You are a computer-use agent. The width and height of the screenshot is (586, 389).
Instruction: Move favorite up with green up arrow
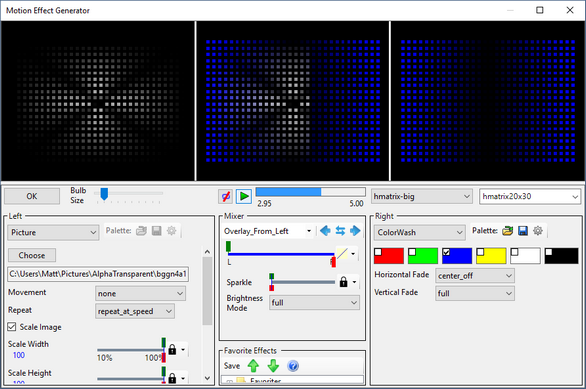pyautogui.click(x=253, y=366)
